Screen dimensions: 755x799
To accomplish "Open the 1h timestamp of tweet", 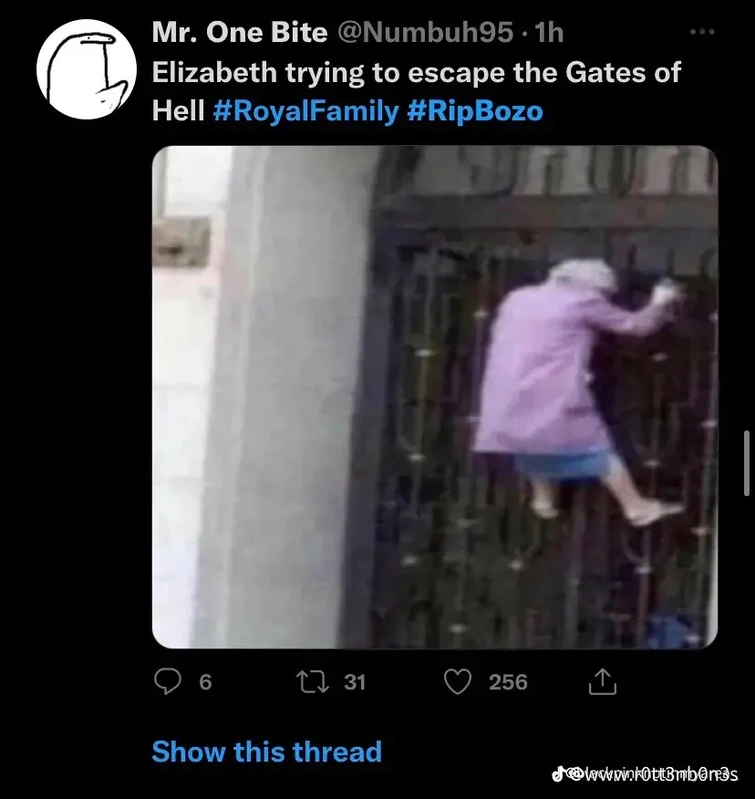I will tap(549, 33).
